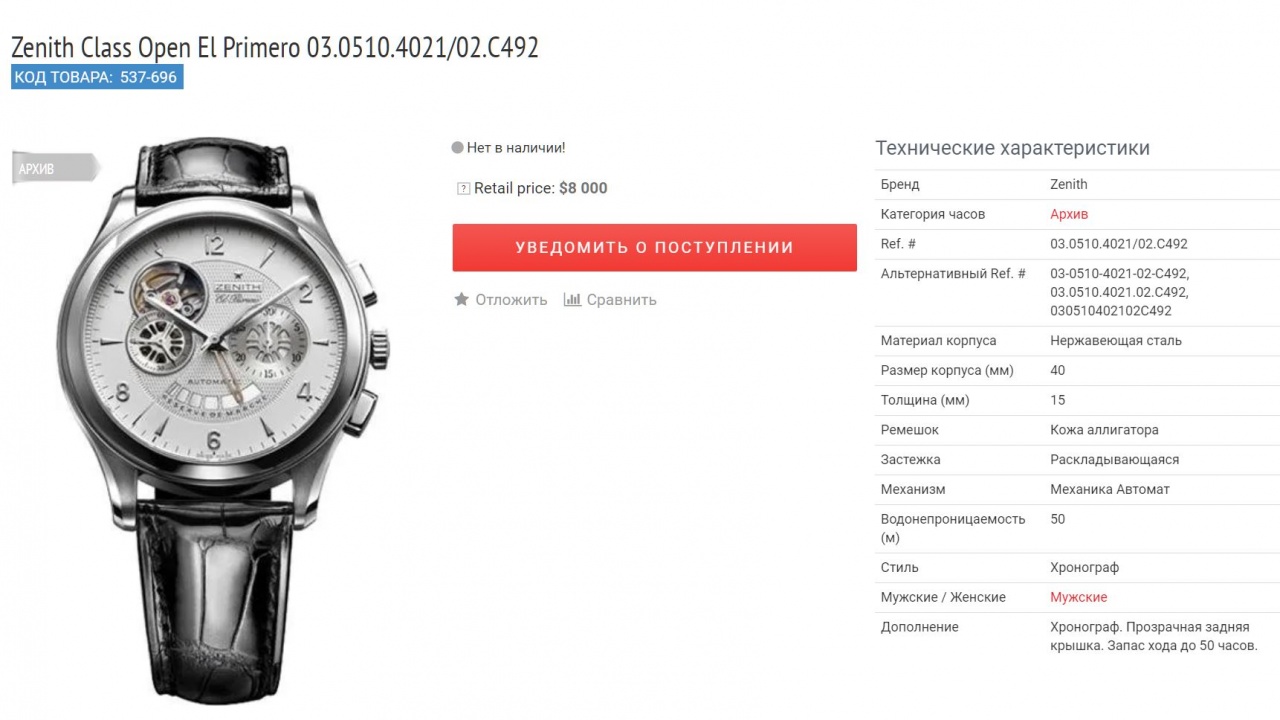Click the Отложить link text

tap(511, 299)
